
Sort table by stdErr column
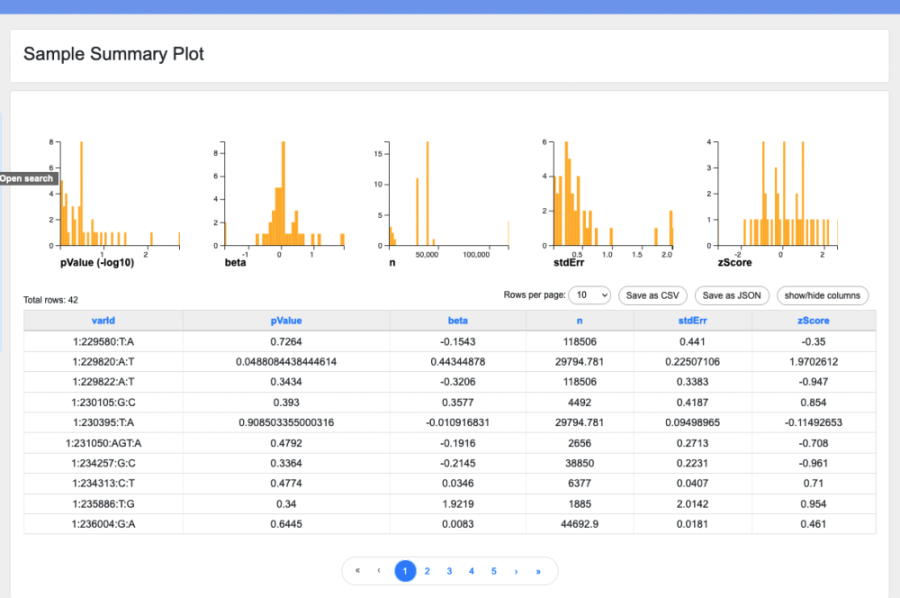click(x=692, y=321)
